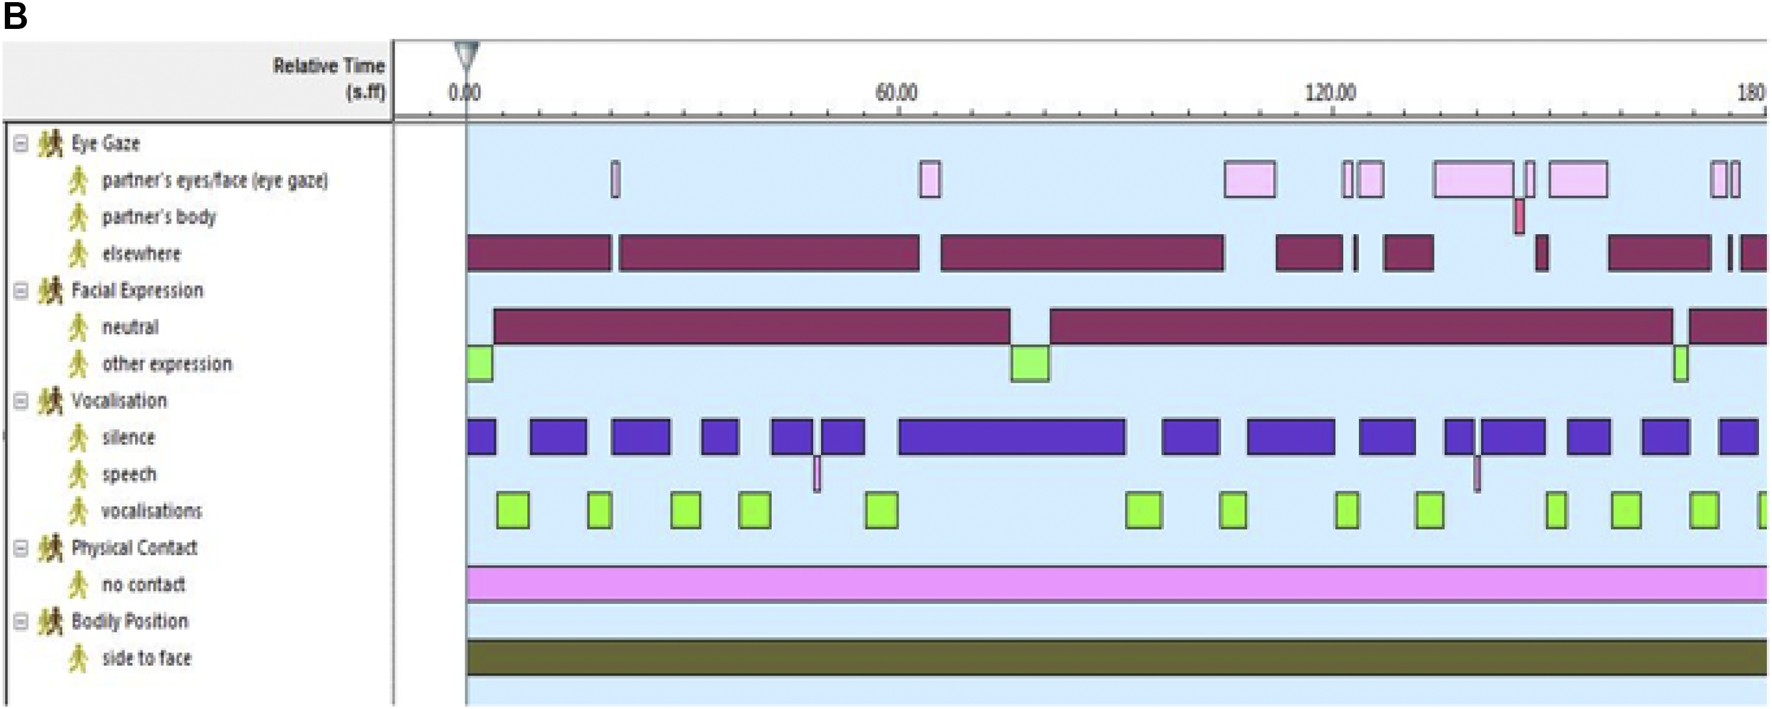1772x709 pixels.
Task: Click the 60.00 mark on time ruler
Action: pos(896,93)
